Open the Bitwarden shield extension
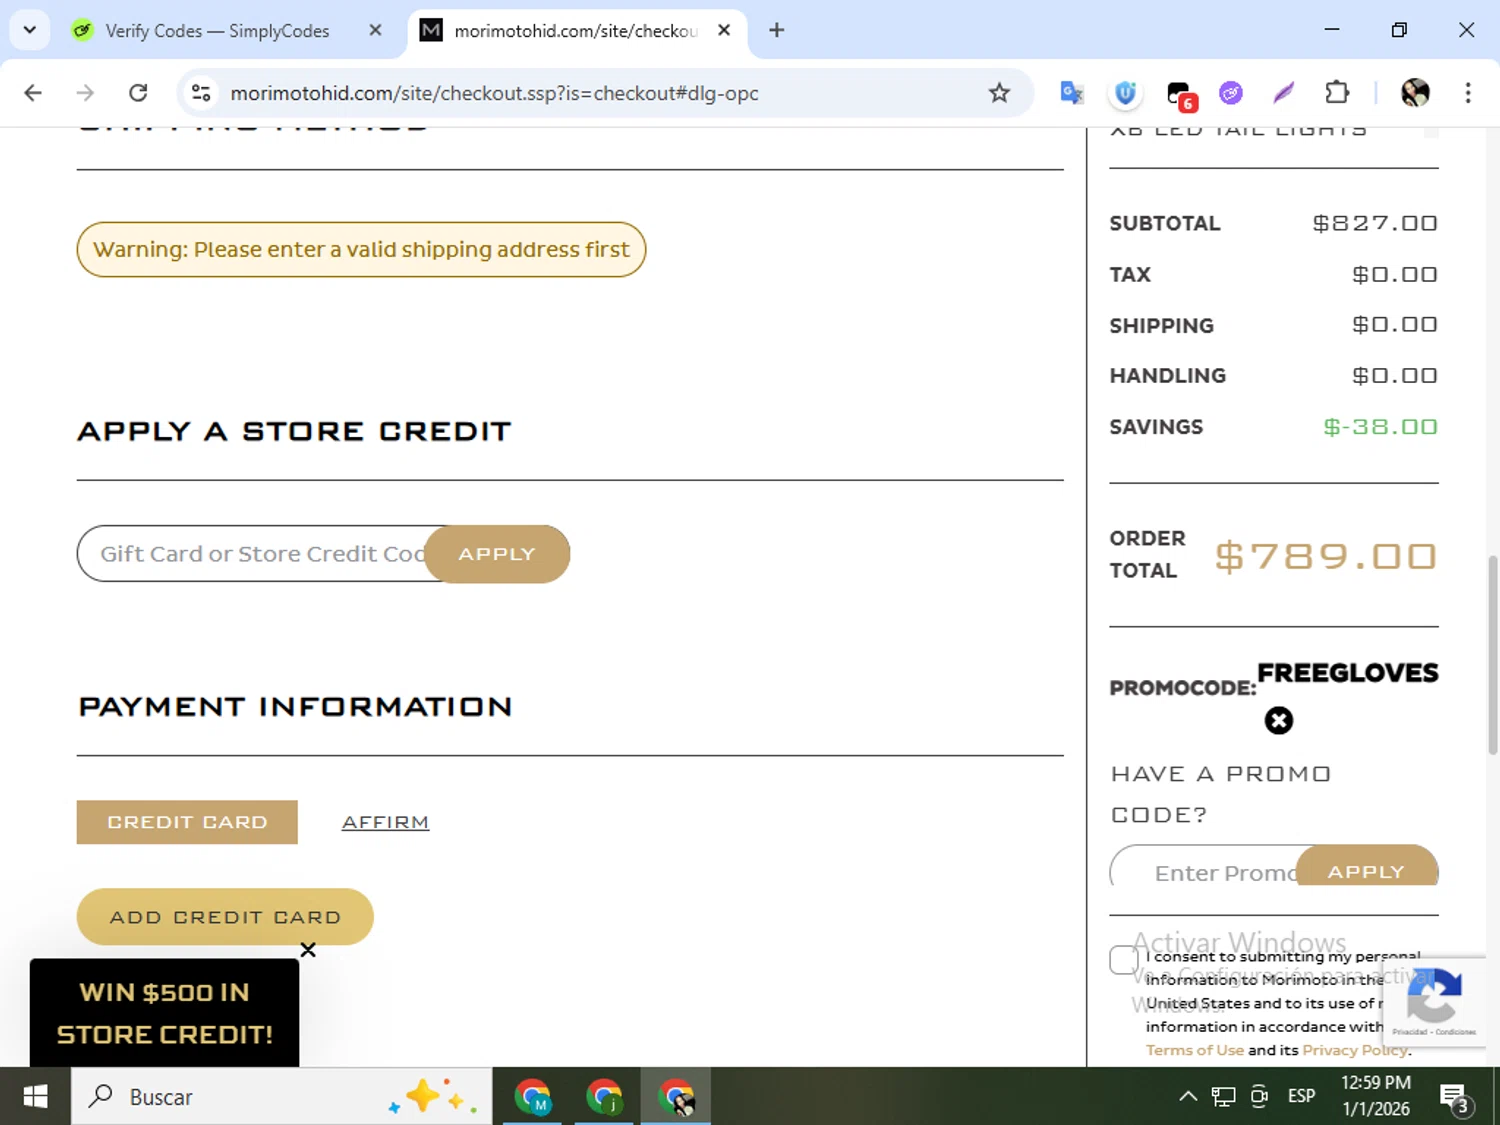1500x1125 pixels. tap(1125, 93)
